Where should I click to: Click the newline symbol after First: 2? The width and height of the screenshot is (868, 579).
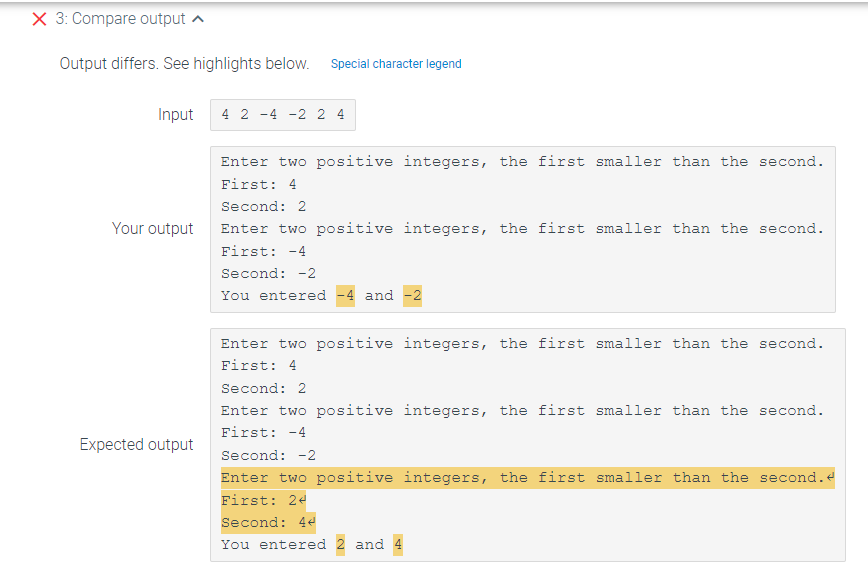[x=303, y=500]
